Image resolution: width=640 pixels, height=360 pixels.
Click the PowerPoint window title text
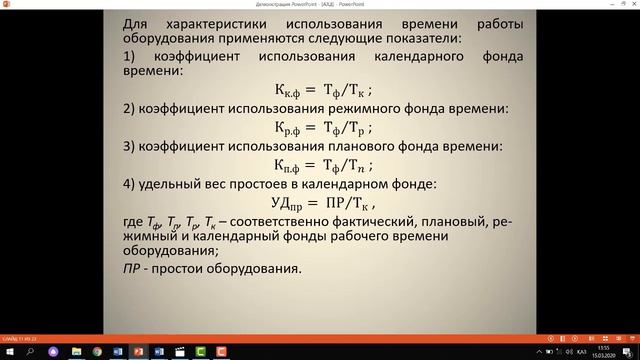pyautogui.click(x=310, y=4)
